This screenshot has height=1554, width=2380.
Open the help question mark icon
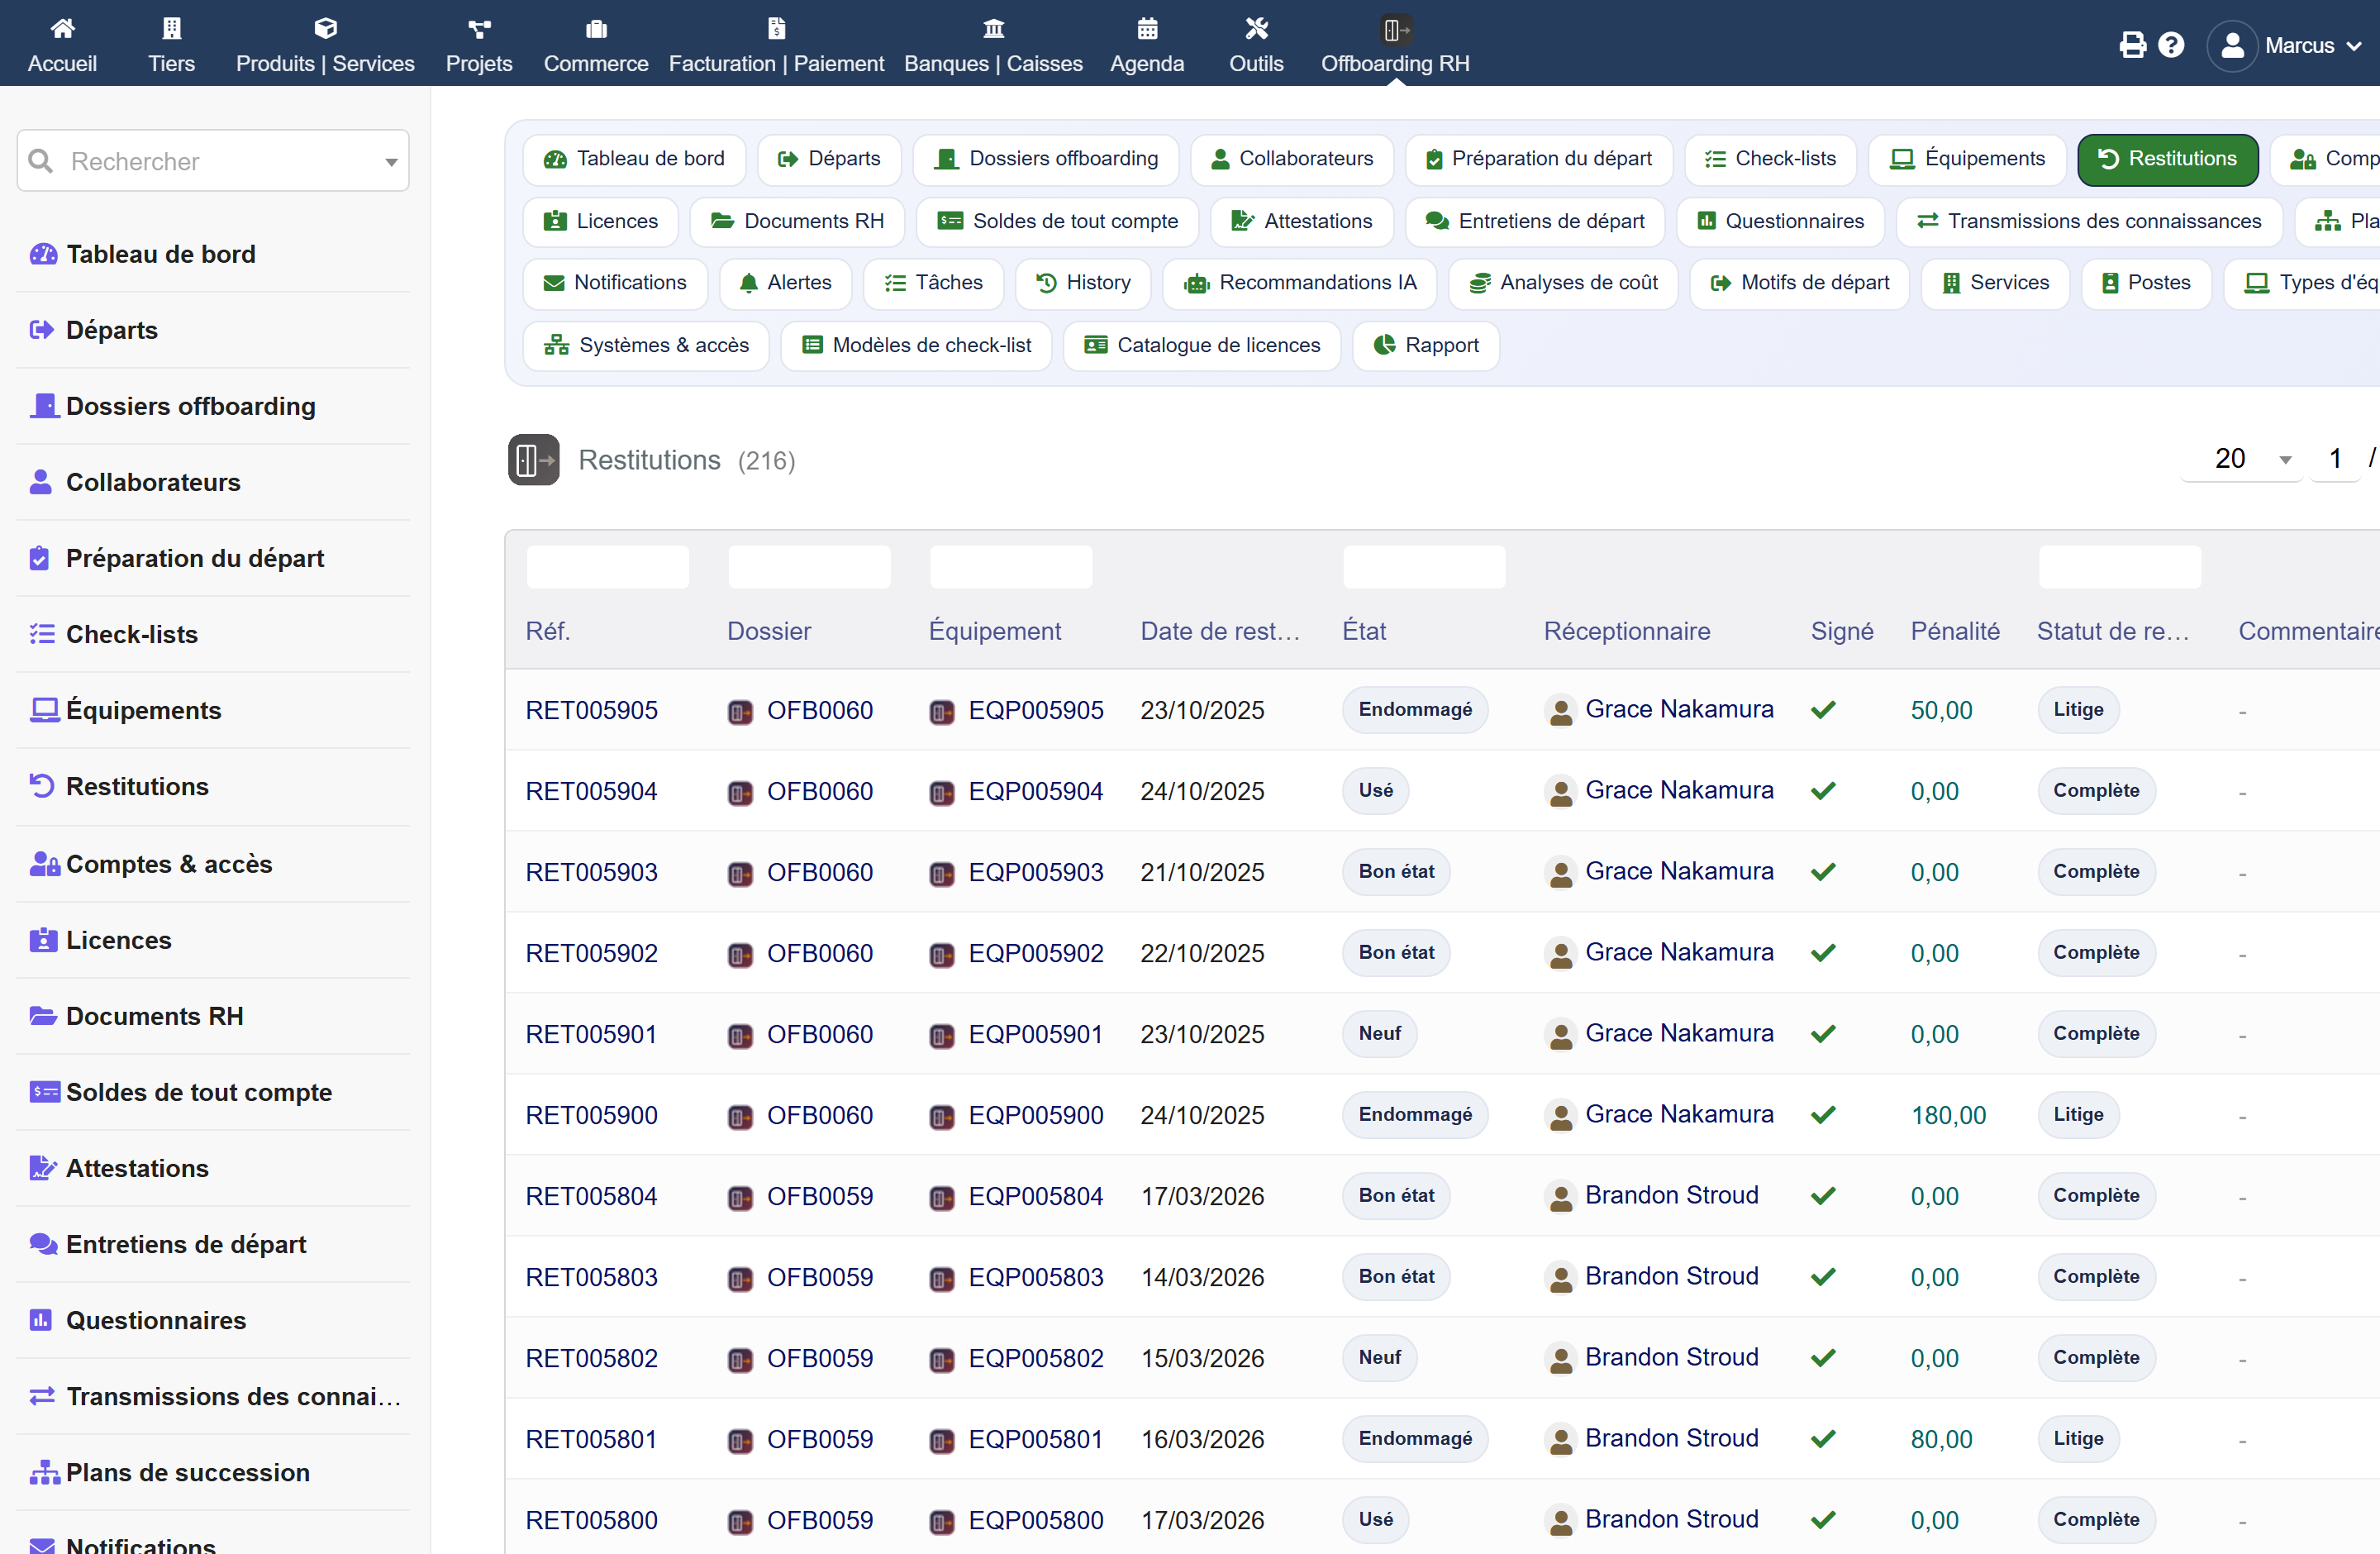point(2171,45)
